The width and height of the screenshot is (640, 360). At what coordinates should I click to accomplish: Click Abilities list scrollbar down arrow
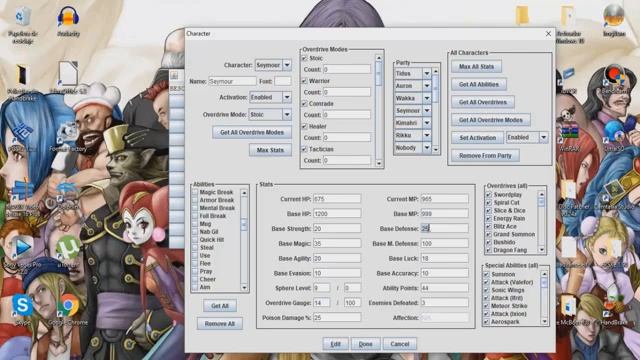pyautogui.click(x=244, y=288)
